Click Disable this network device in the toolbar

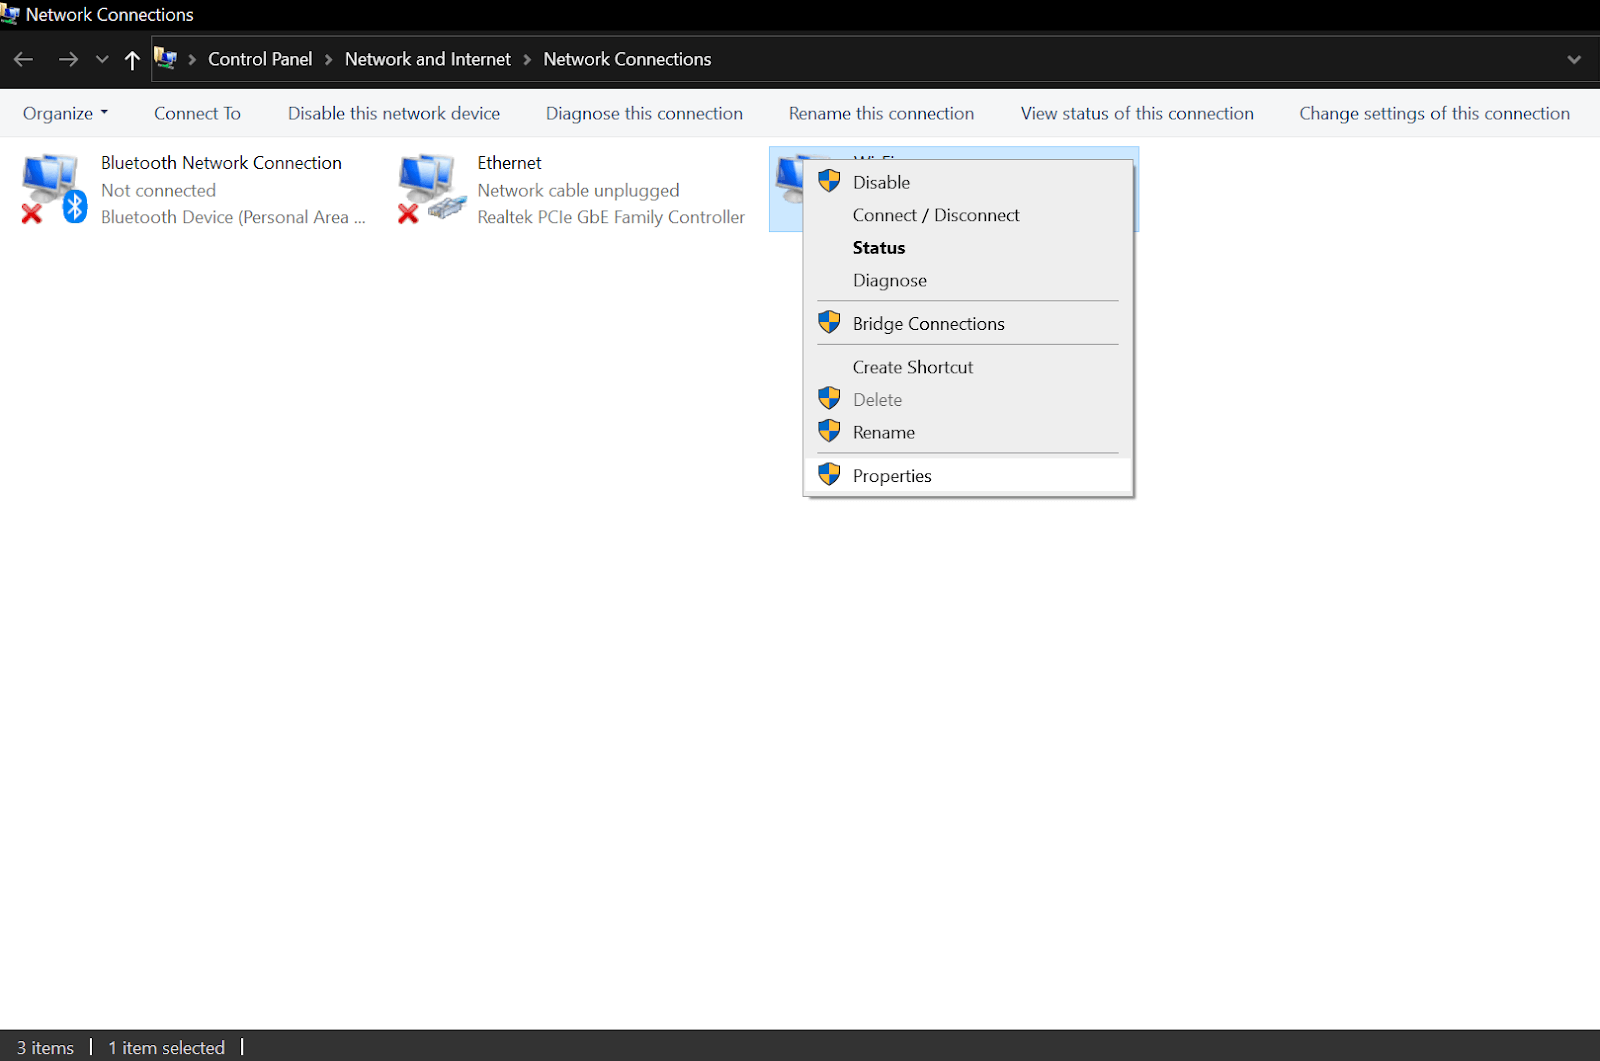[x=393, y=113]
